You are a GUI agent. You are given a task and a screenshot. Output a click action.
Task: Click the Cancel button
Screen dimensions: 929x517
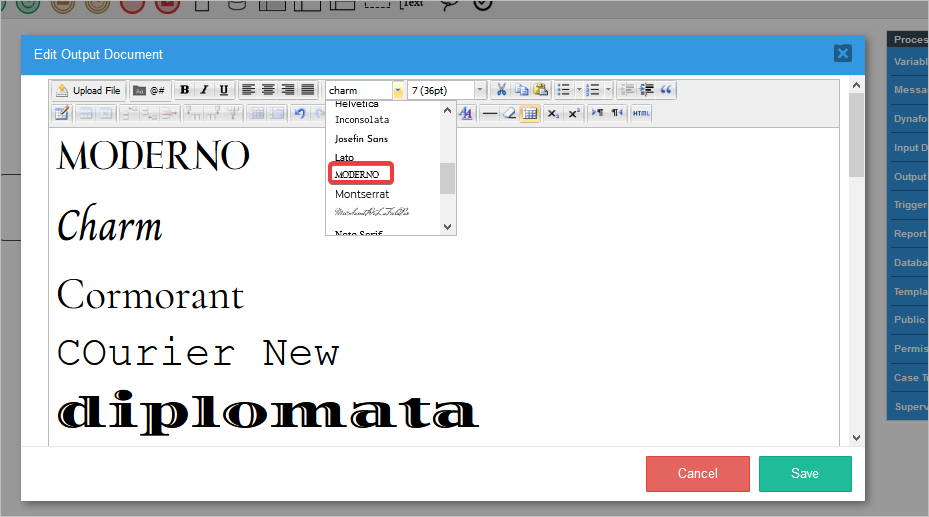coord(697,473)
